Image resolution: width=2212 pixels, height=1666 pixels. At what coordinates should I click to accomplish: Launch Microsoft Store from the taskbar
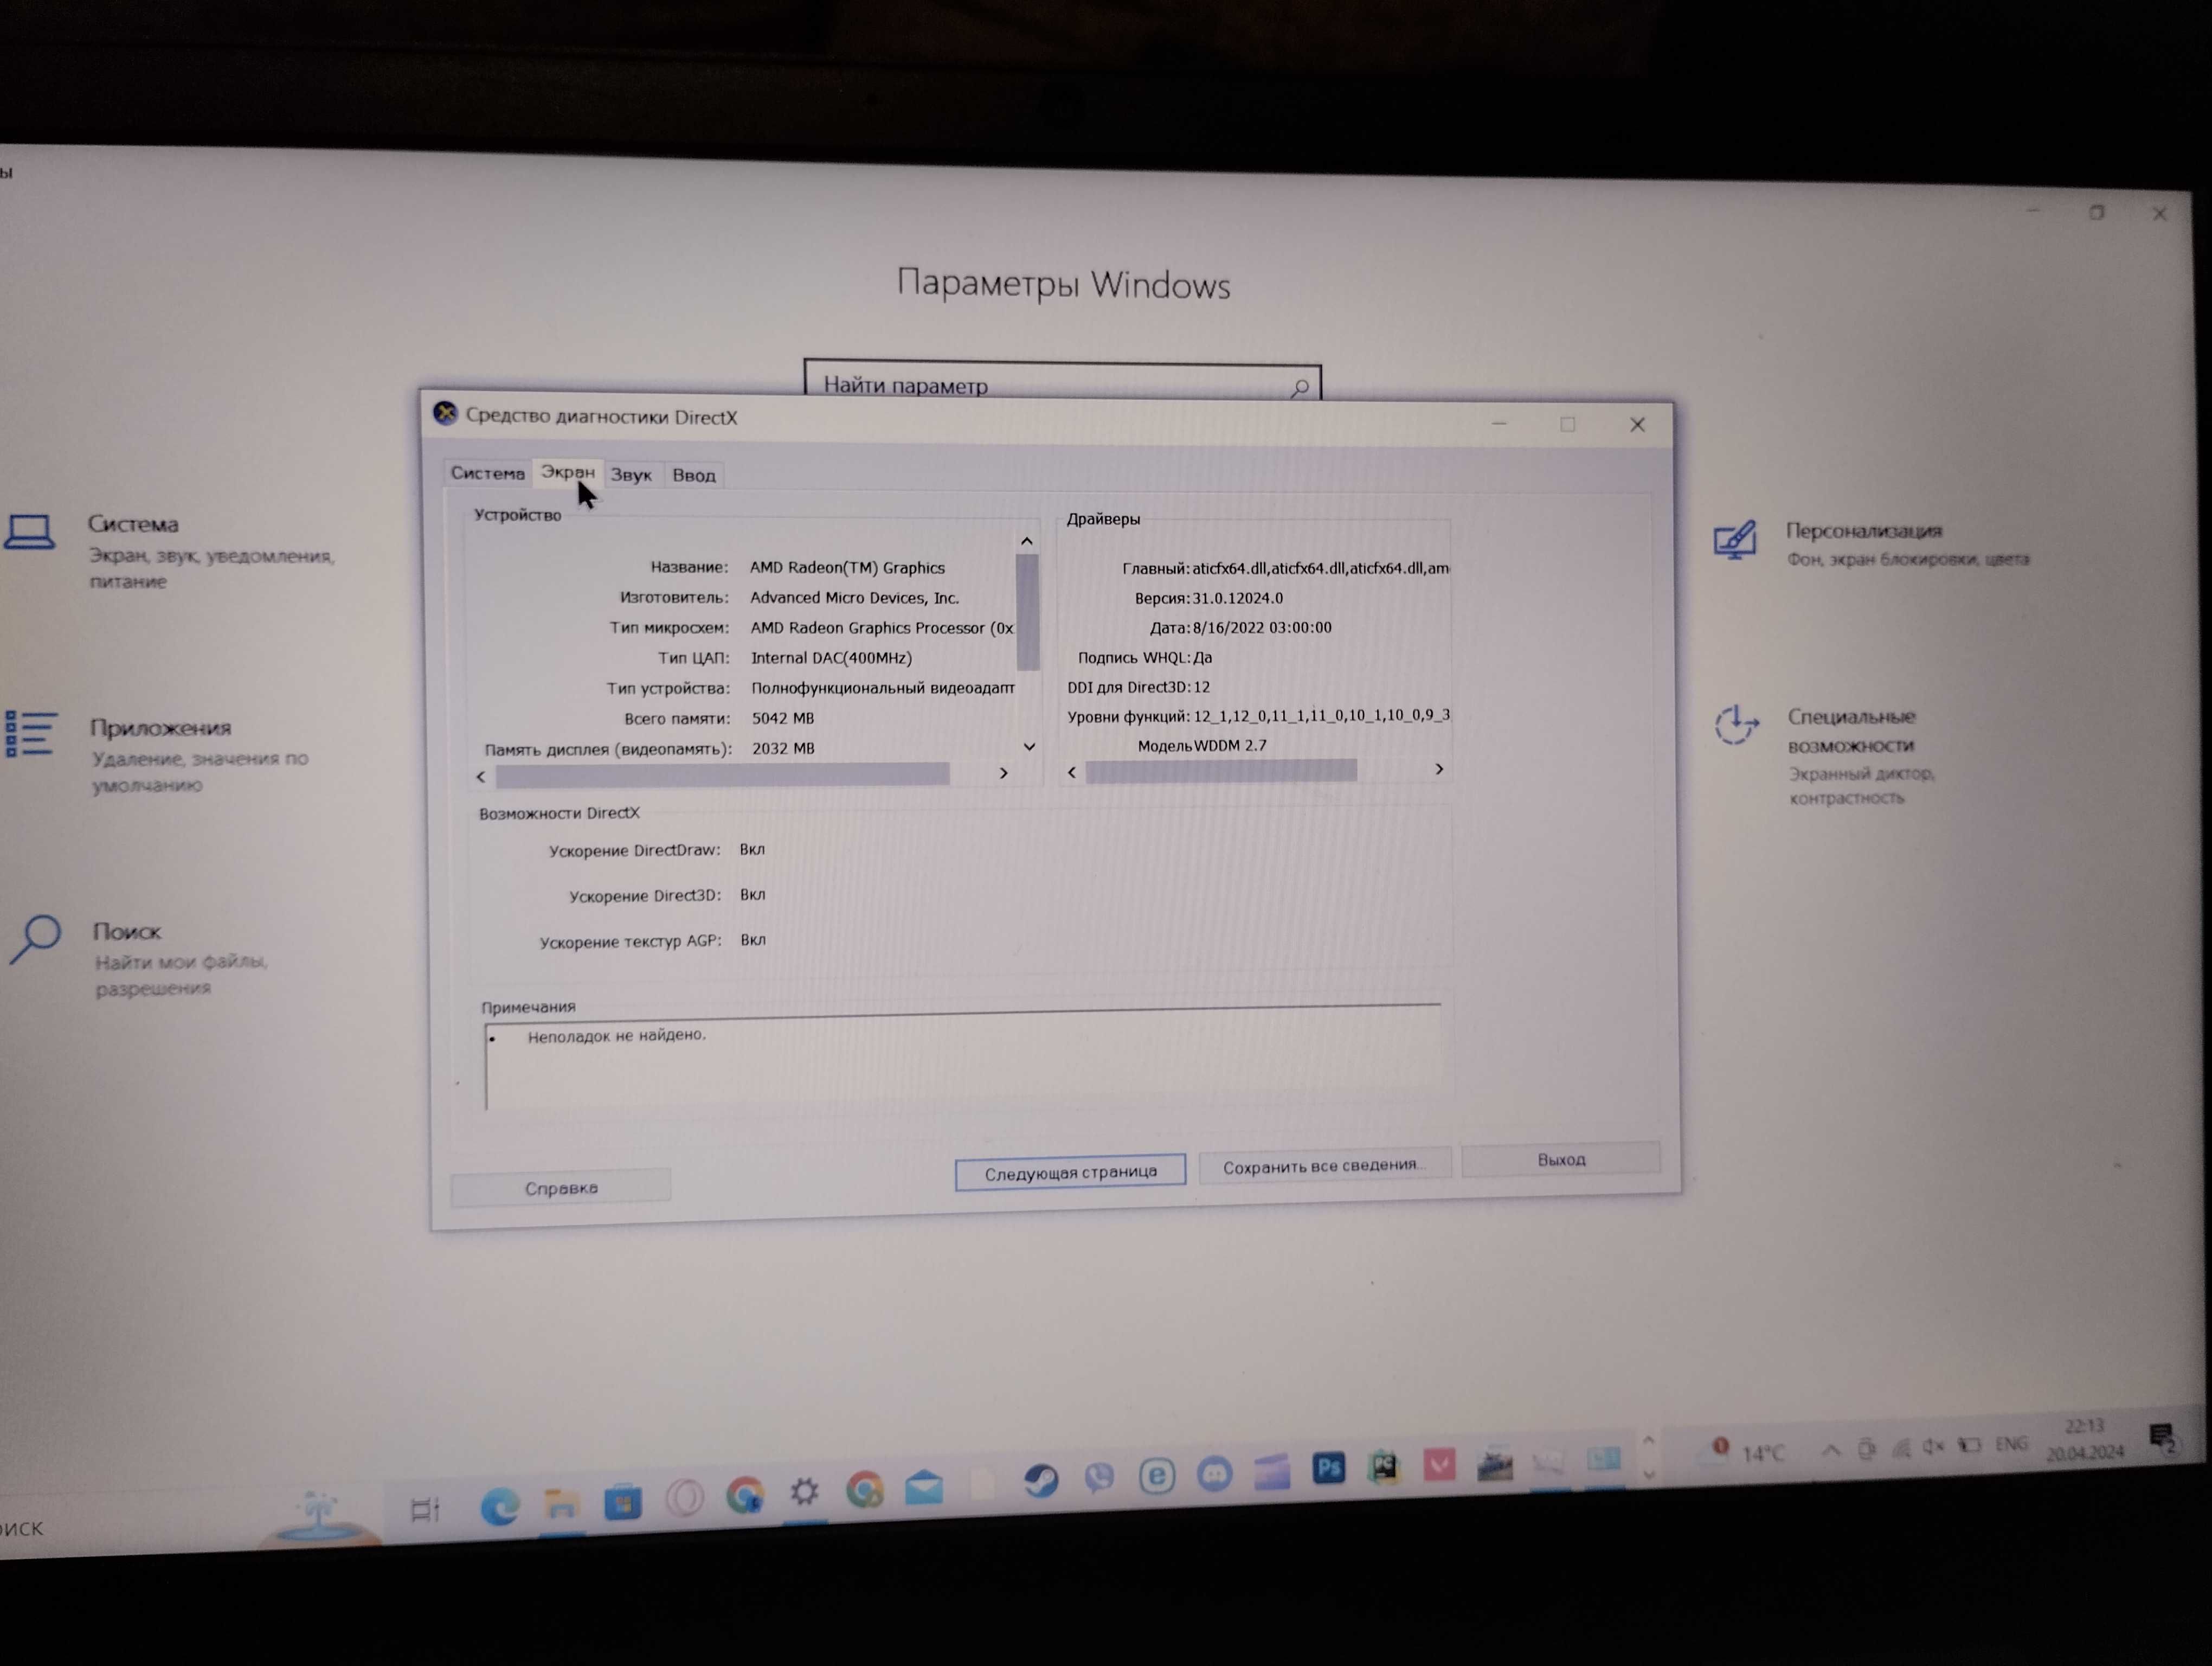coord(623,1502)
